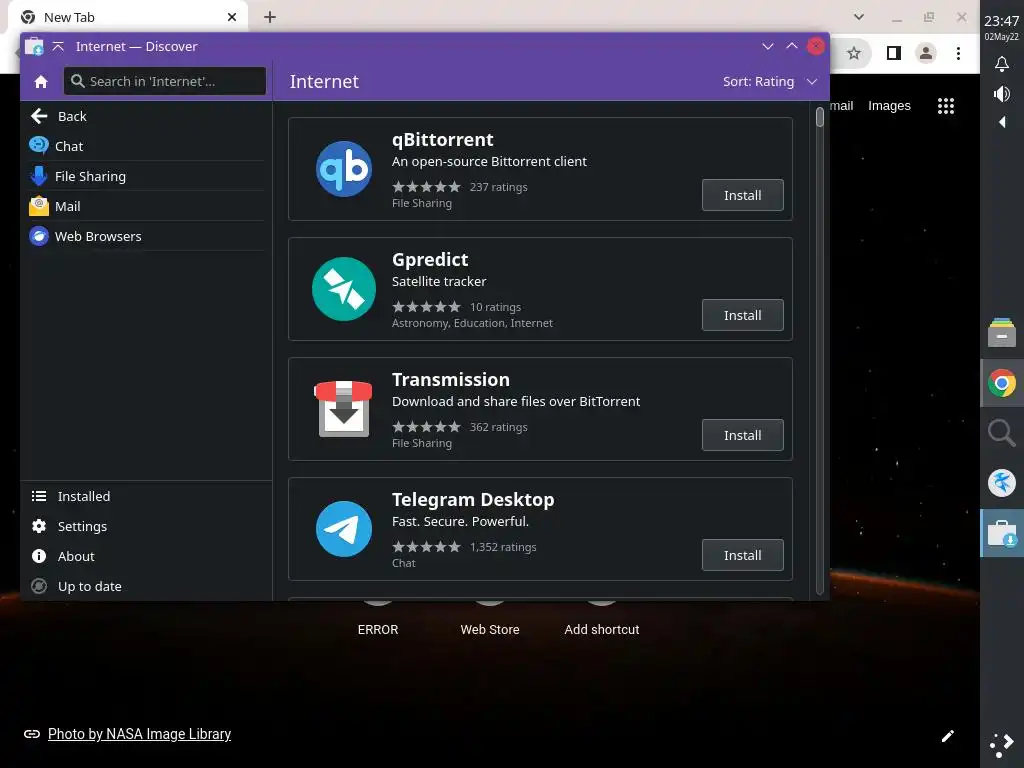Install Gpredict

tap(743, 315)
